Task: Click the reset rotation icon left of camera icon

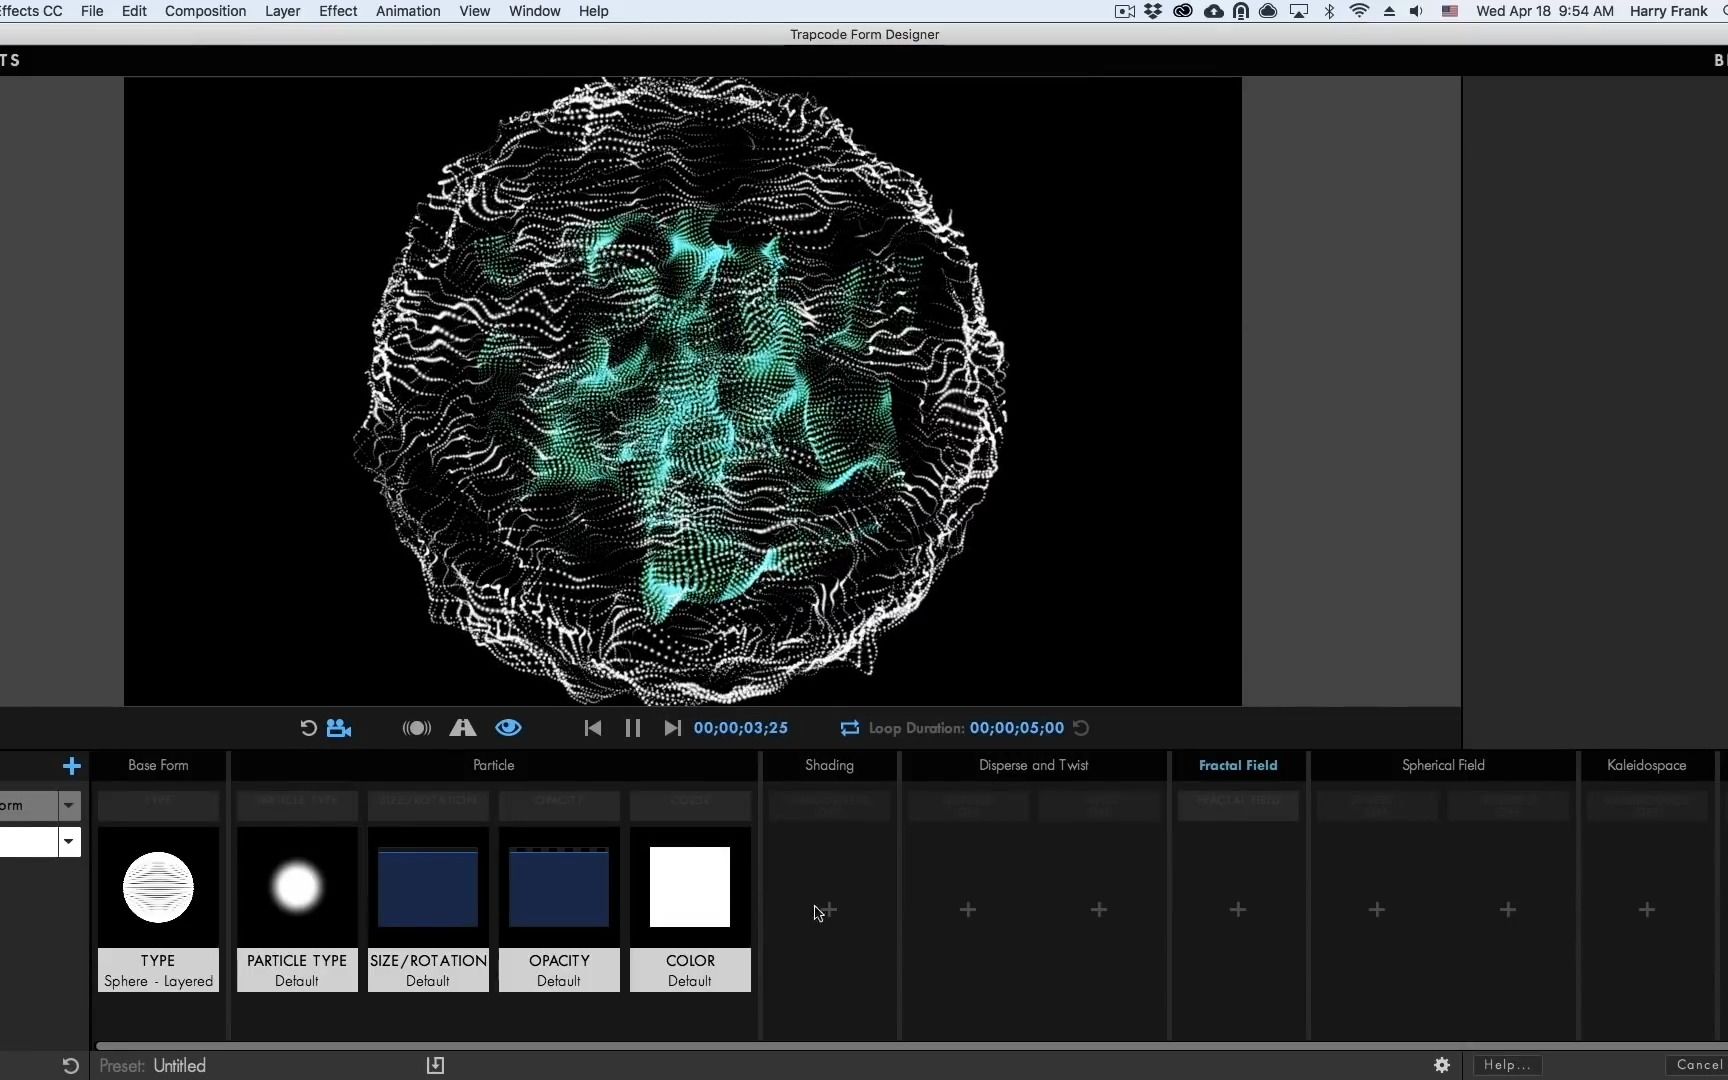Action: tap(307, 728)
